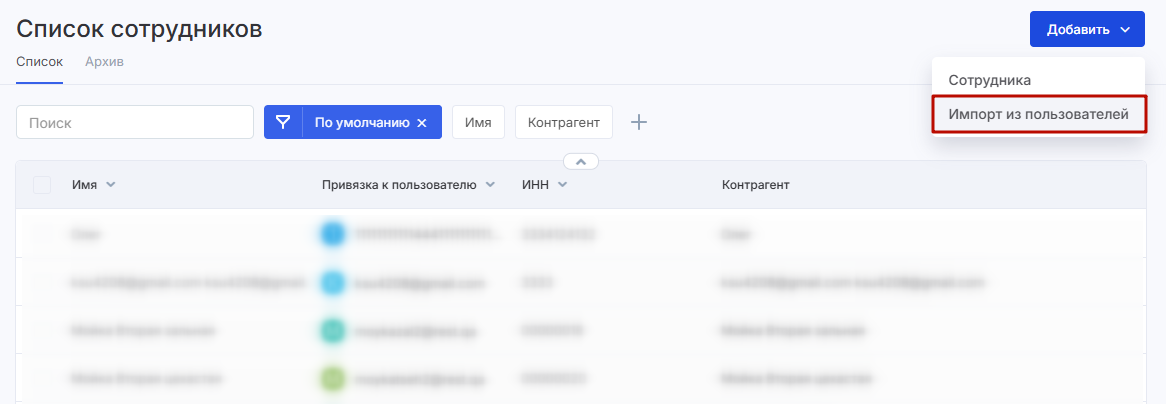Click the second row light-blue user avatar
This screenshot has width=1166, height=404.
coord(332,283)
